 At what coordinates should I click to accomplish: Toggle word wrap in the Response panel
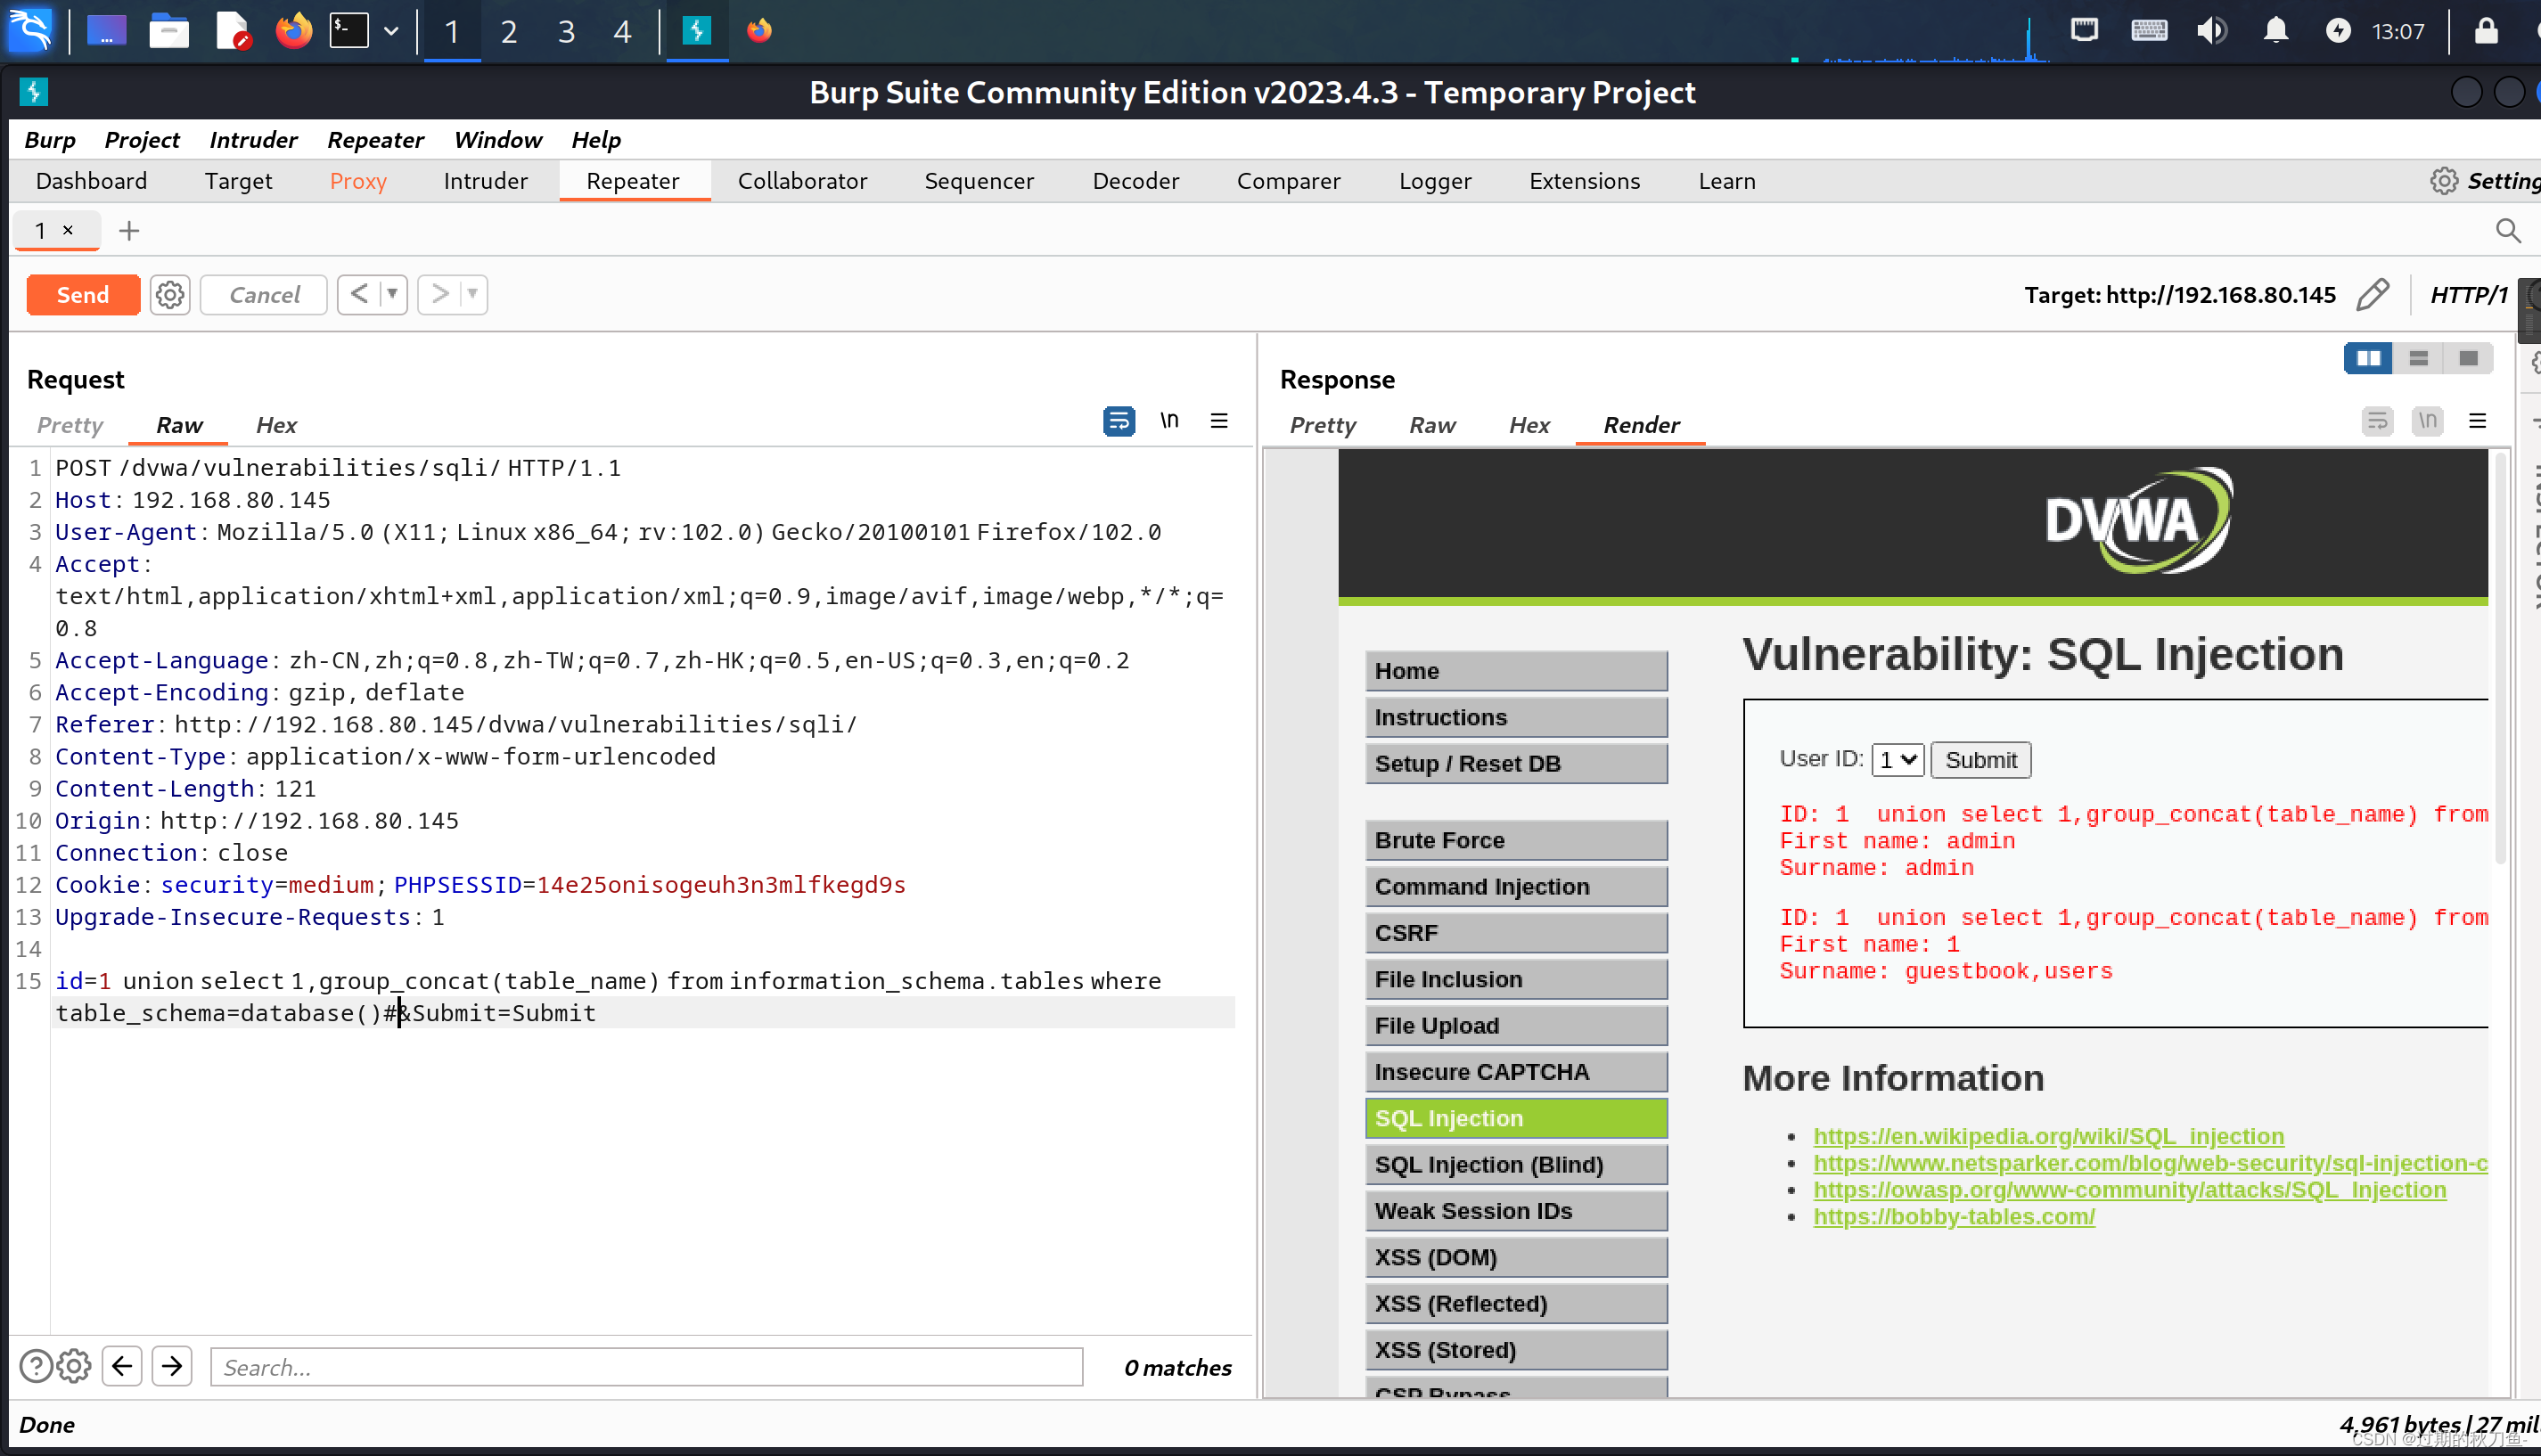pyautogui.click(x=2377, y=421)
